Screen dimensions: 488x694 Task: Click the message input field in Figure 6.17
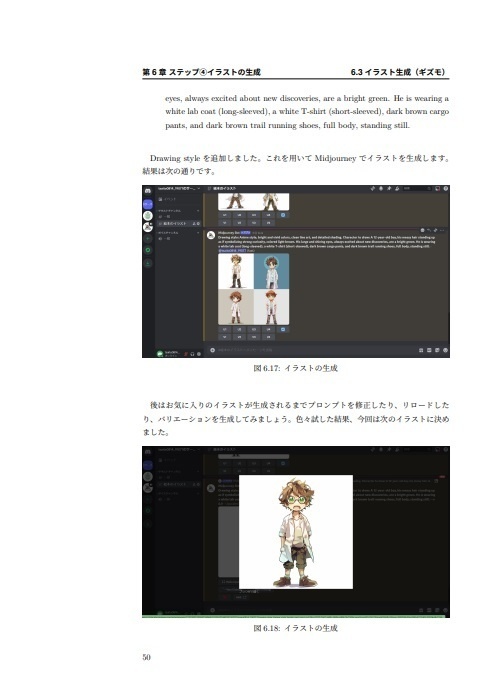(x=316, y=350)
